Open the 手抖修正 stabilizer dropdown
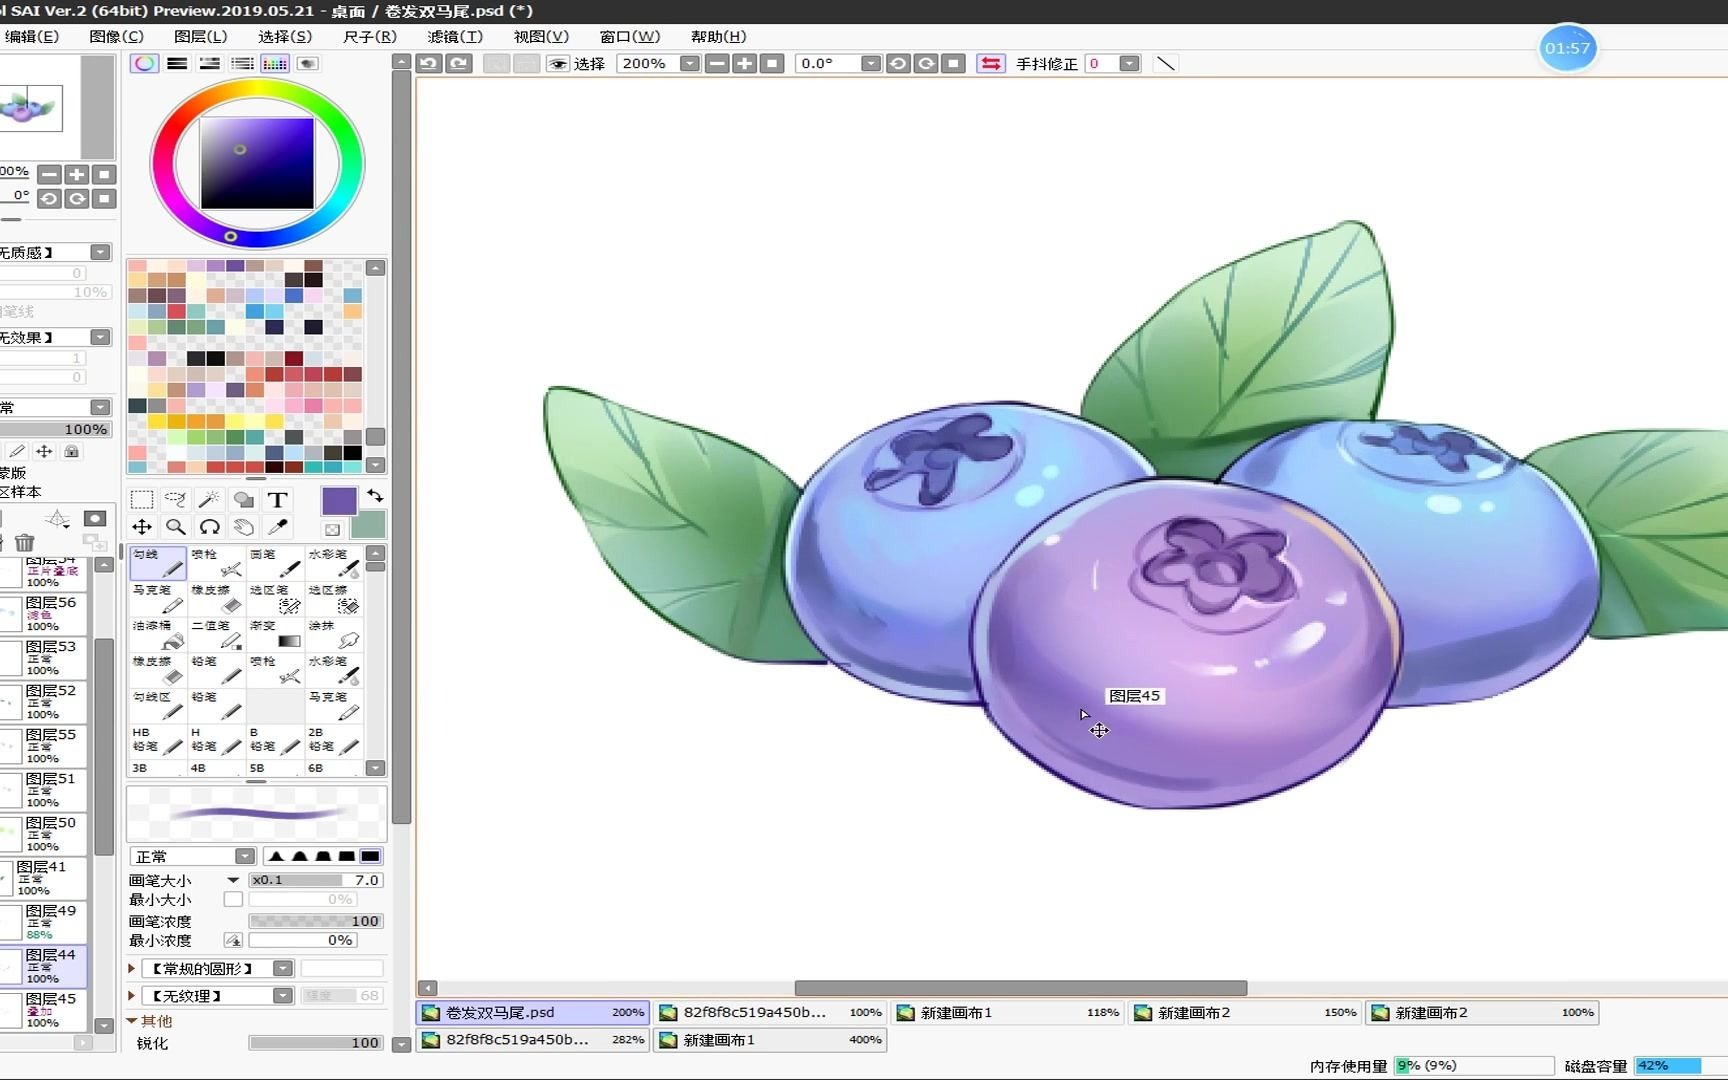The image size is (1728, 1080). click(x=1129, y=63)
